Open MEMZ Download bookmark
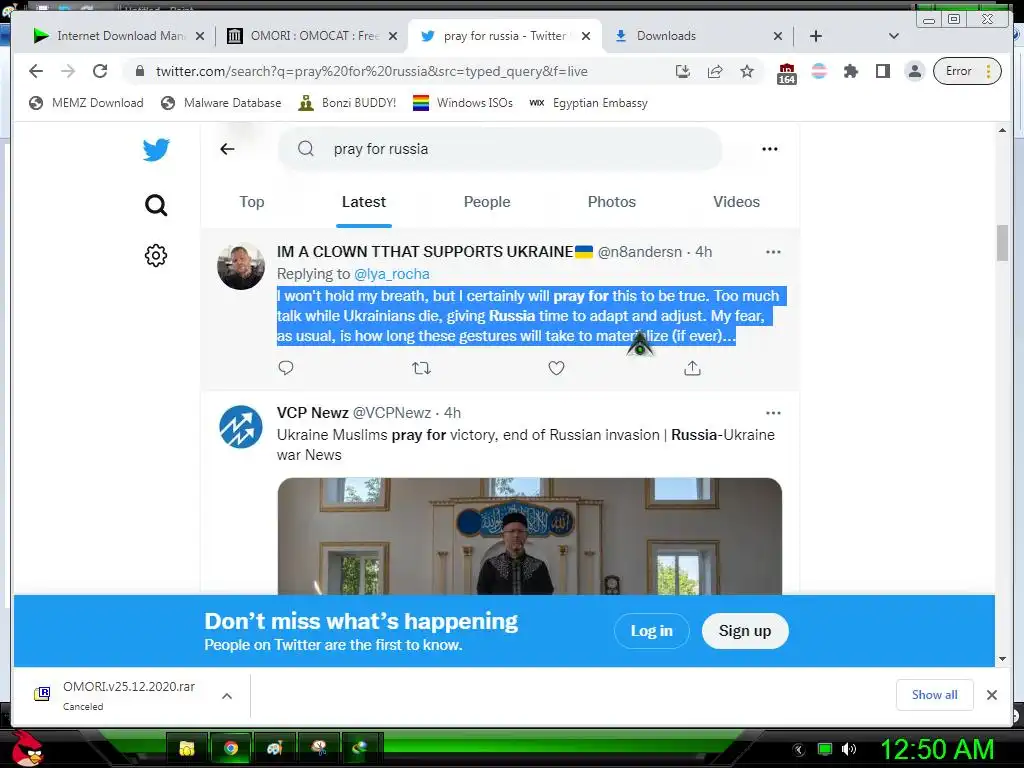This screenshot has height=768, width=1024. coord(86,103)
